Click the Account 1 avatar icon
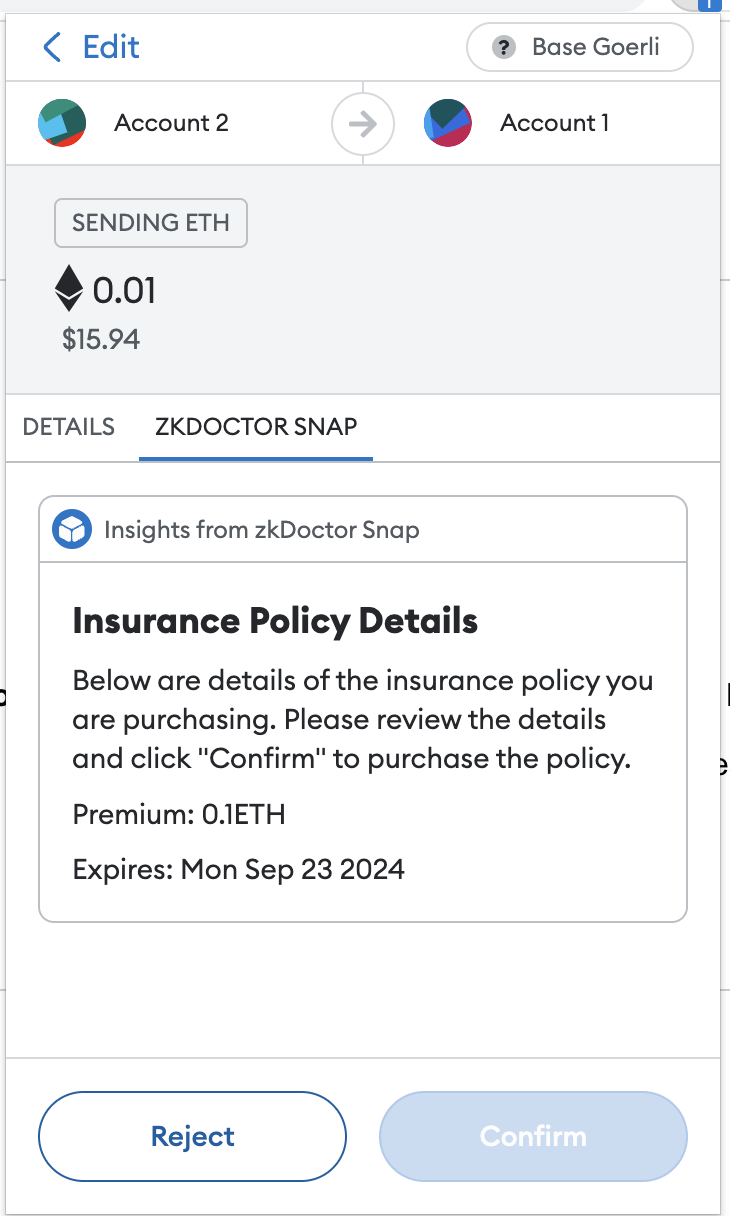 coord(448,123)
